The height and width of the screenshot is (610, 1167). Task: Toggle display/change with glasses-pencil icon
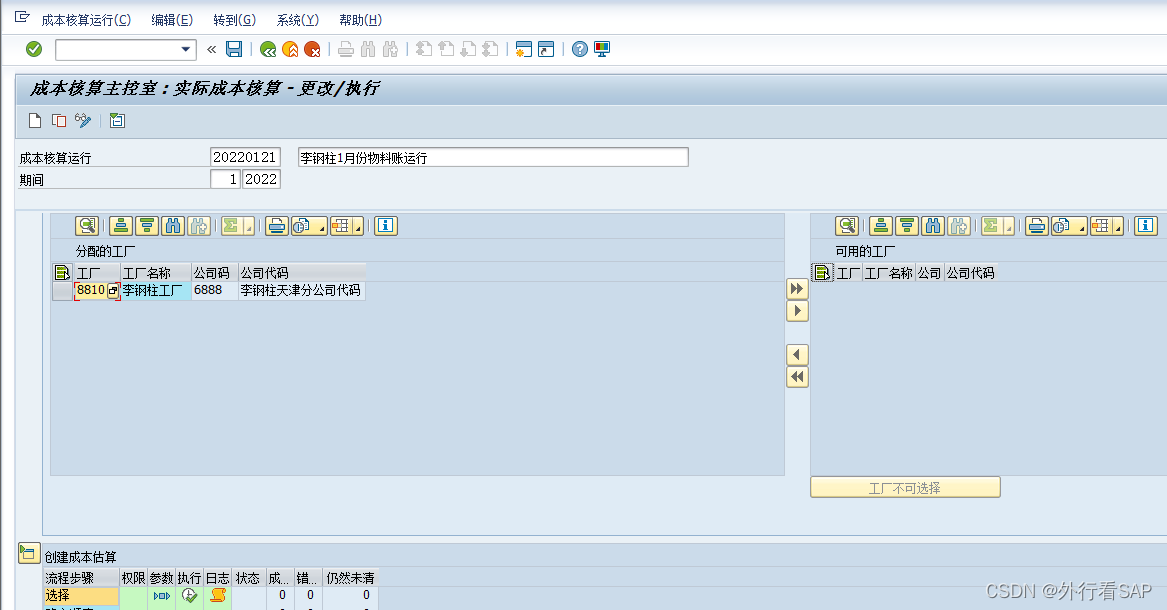[83, 121]
